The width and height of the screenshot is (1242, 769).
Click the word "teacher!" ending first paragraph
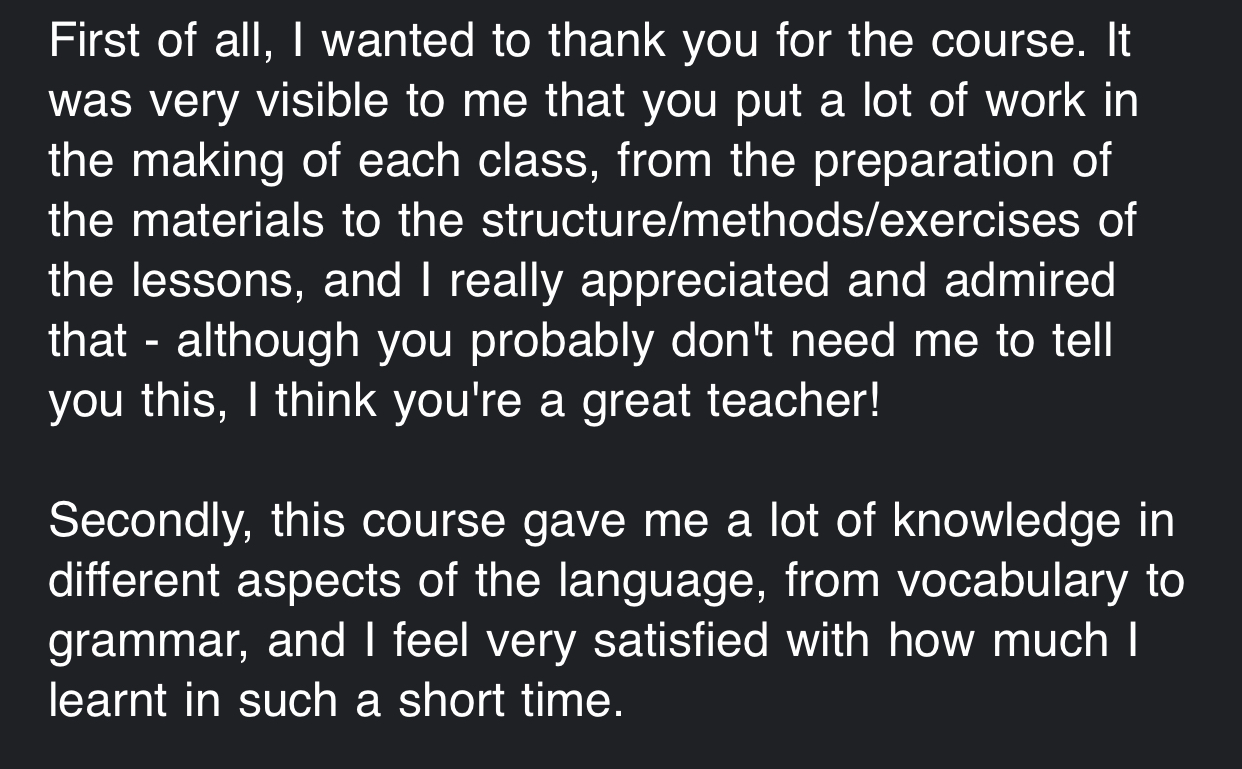pos(795,400)
